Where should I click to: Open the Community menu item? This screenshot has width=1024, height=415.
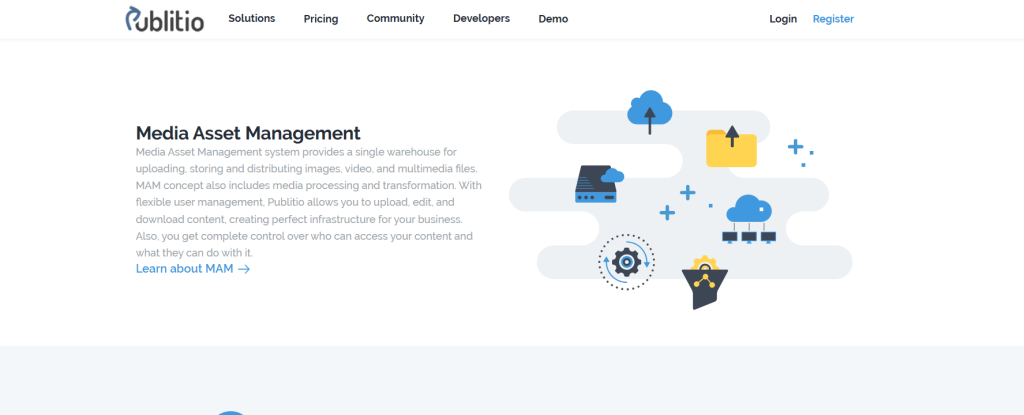(x=395, y=18)
